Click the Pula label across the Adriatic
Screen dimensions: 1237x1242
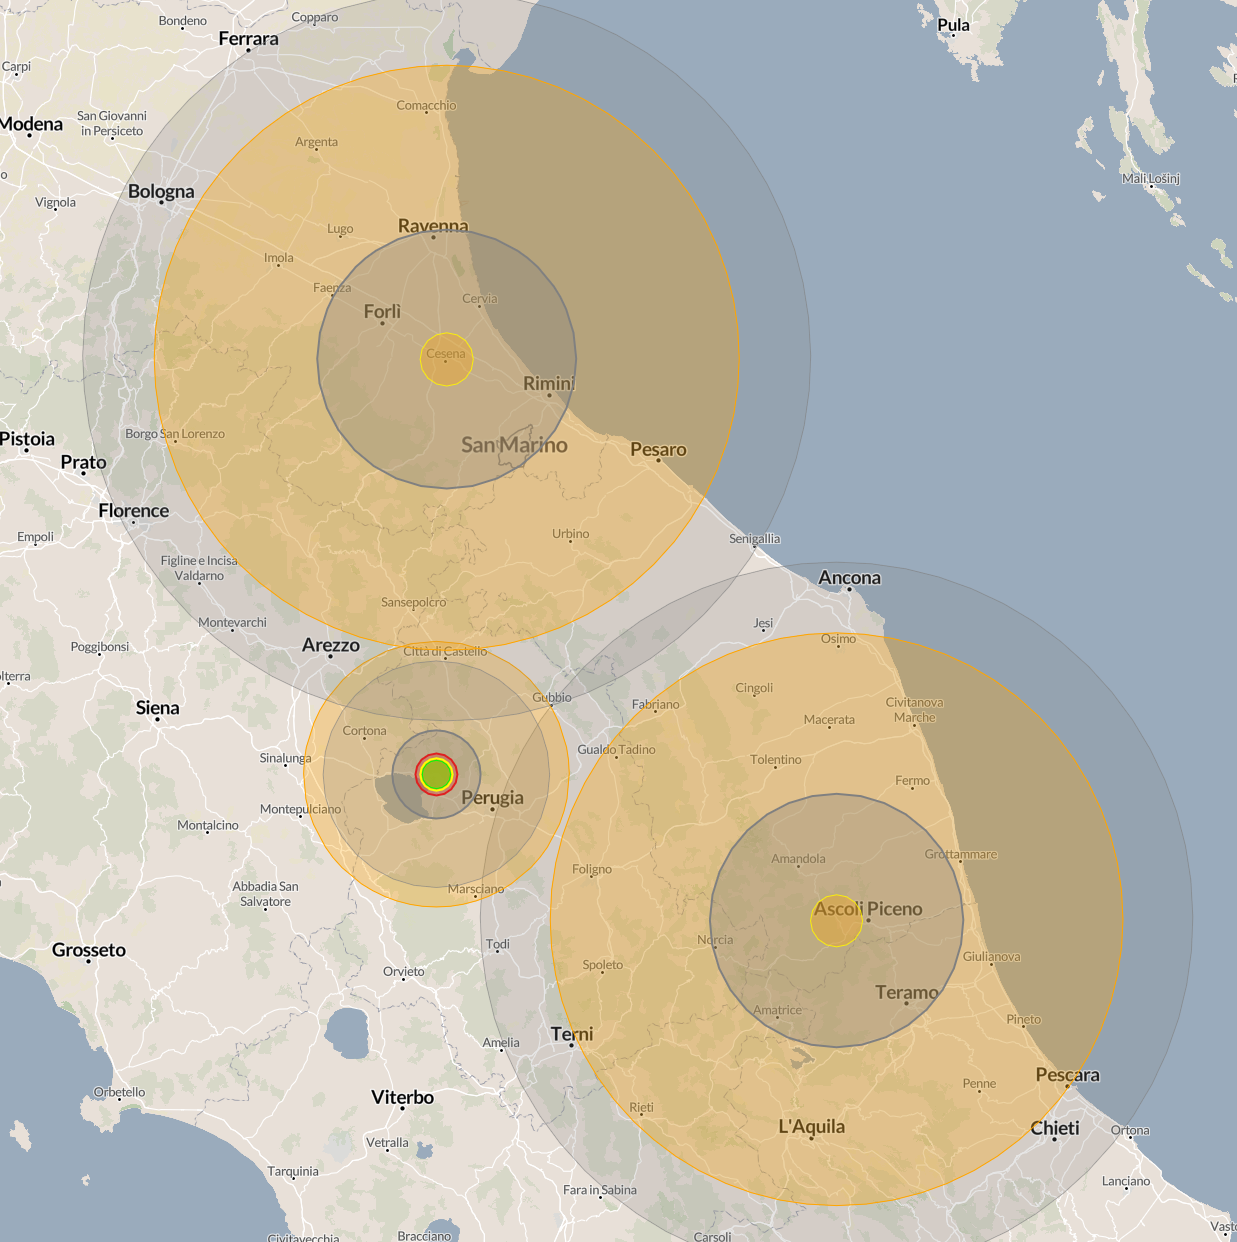pyautogui.click(x=953, y=25)
